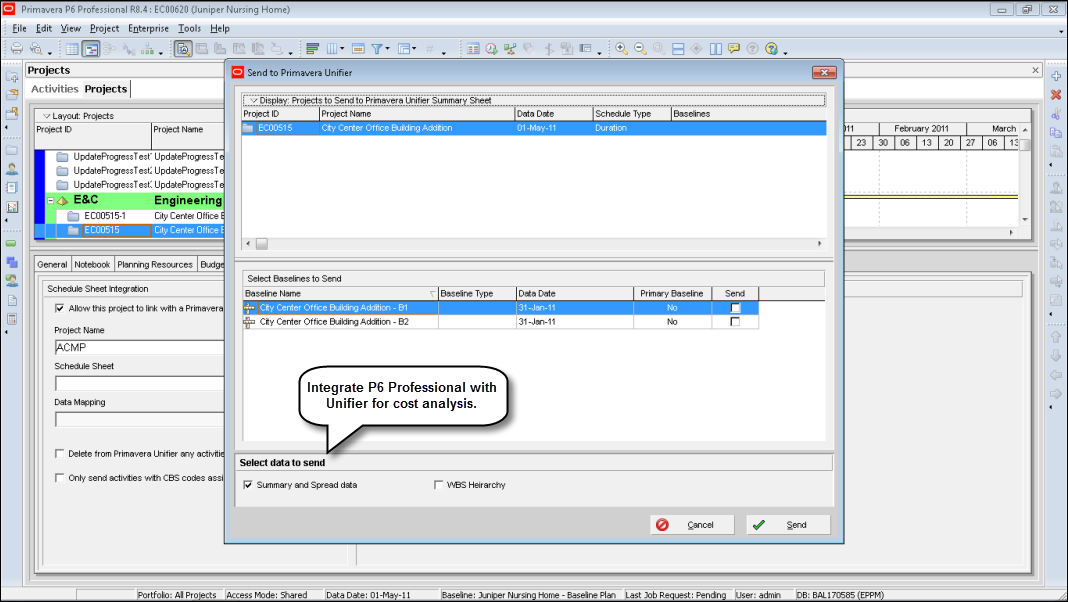Viewport: 1068px width, 602px height.
Task: Click the Project ID column header in dialog
Action: click(281, 114)
